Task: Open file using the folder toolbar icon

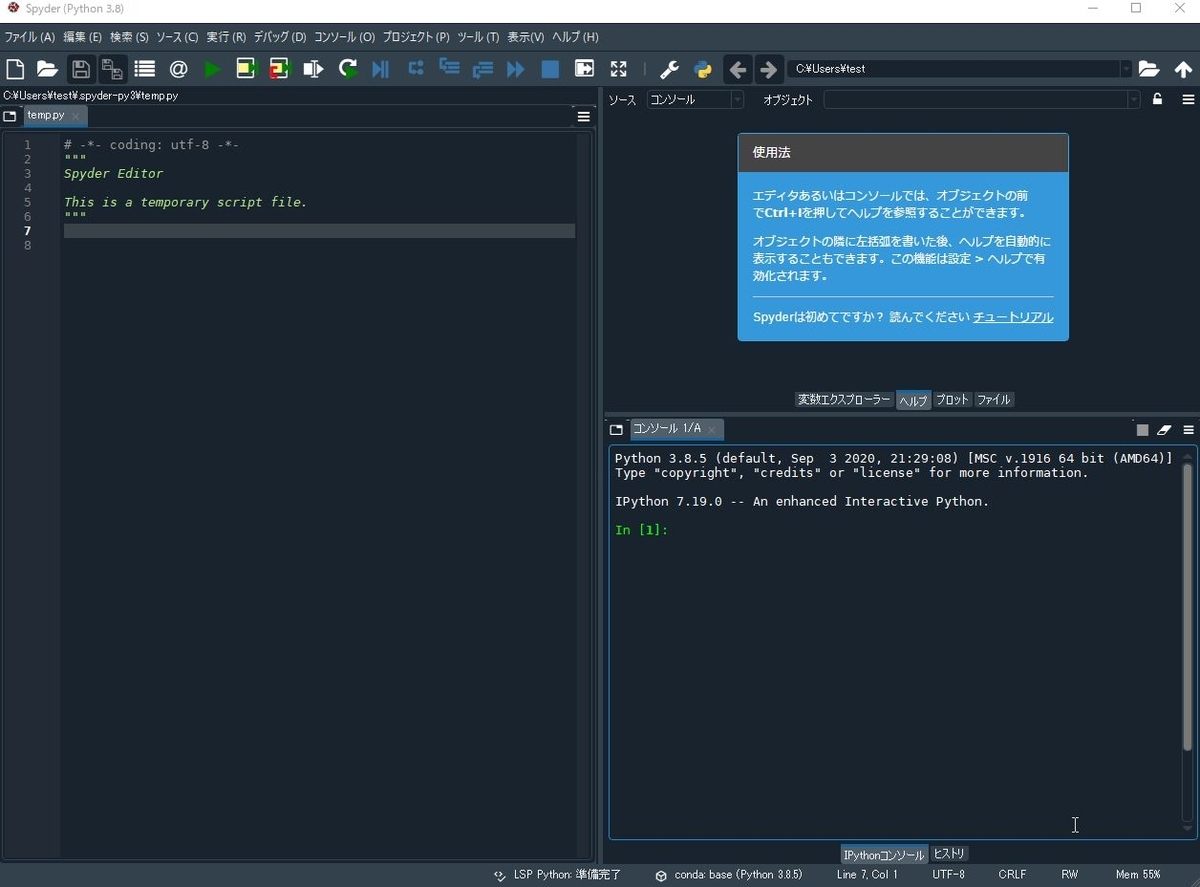Action: (x=47, y=69)
